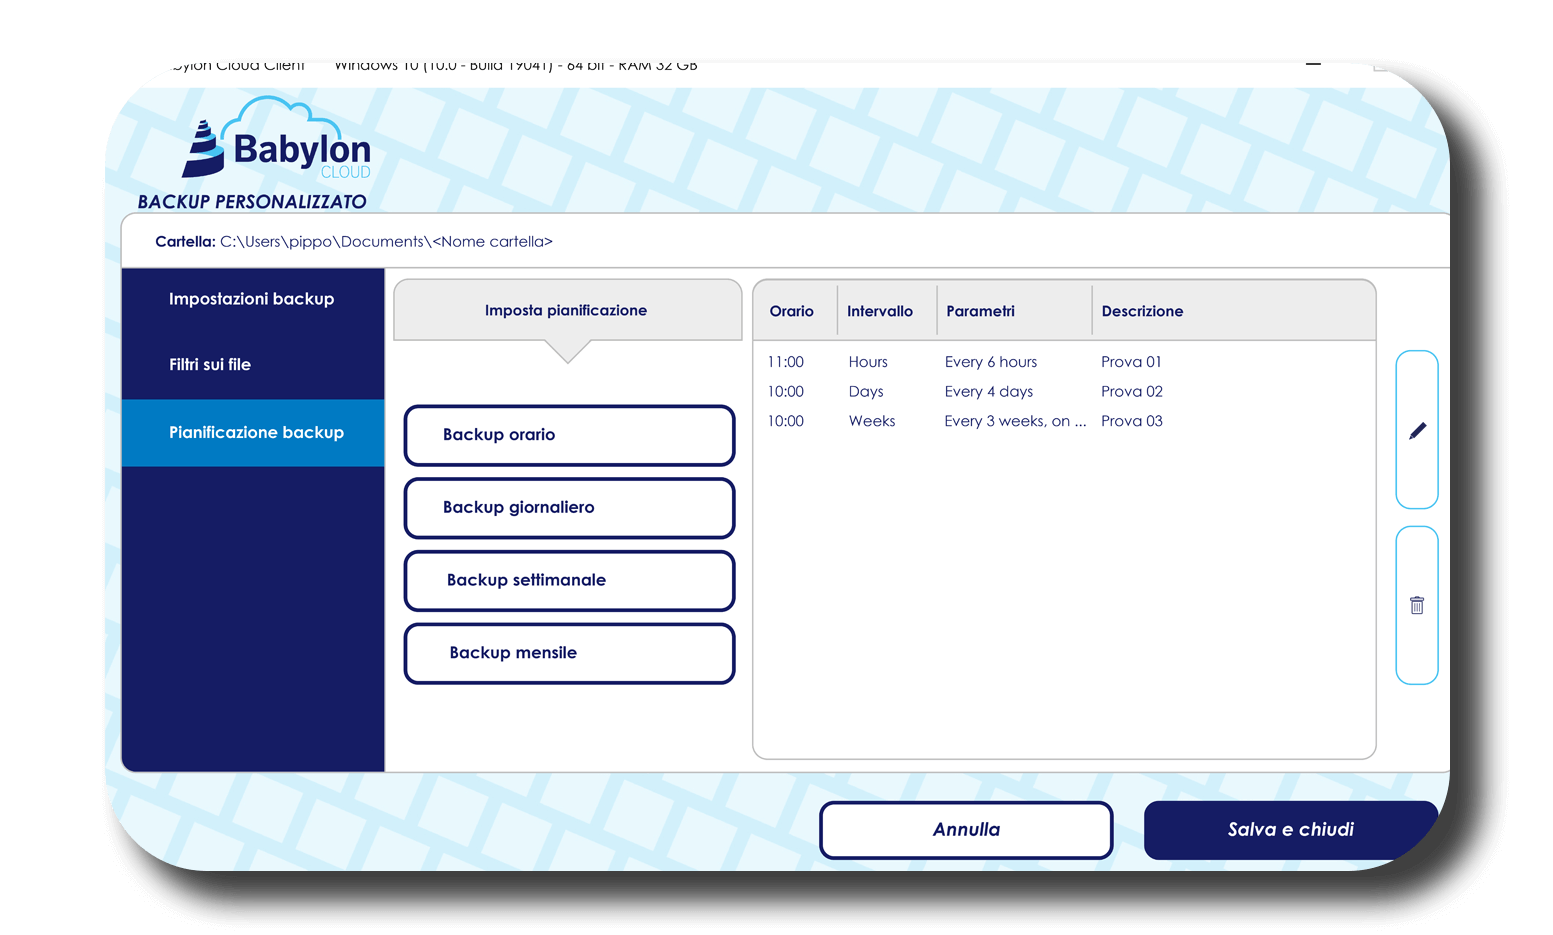Click the Orario column header

click(x=792, y=311)
